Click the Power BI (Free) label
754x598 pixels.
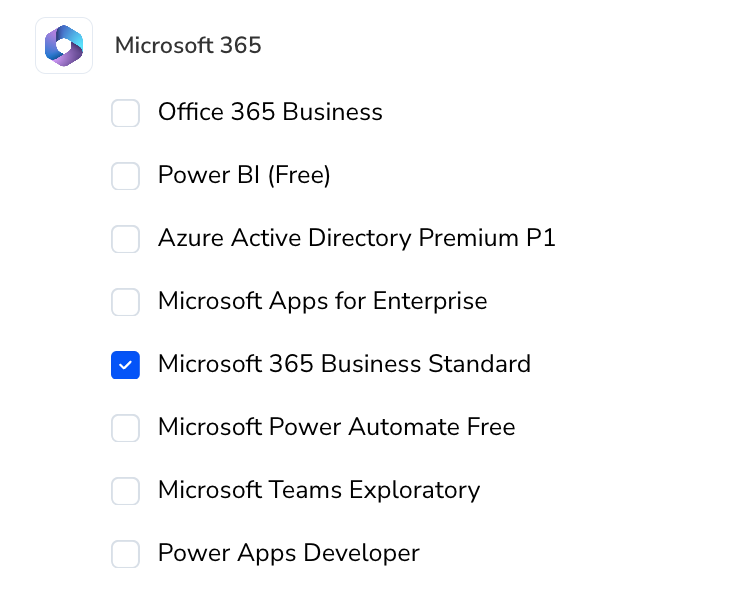(244, 175)
